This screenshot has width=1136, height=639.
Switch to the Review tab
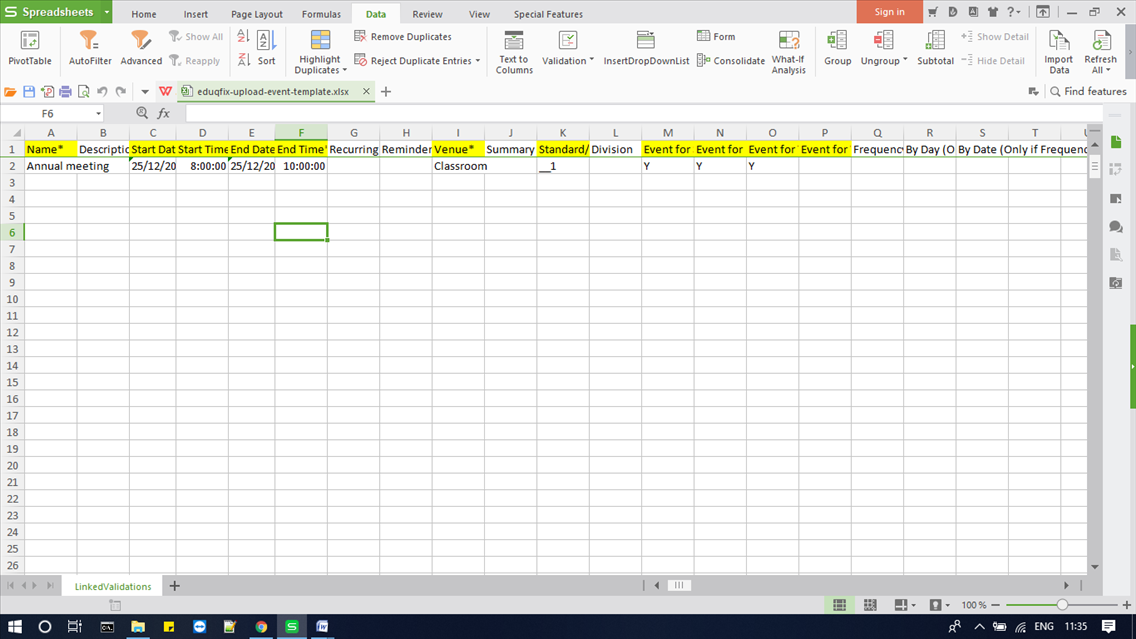pyautogui.click(x=427, y=14)
